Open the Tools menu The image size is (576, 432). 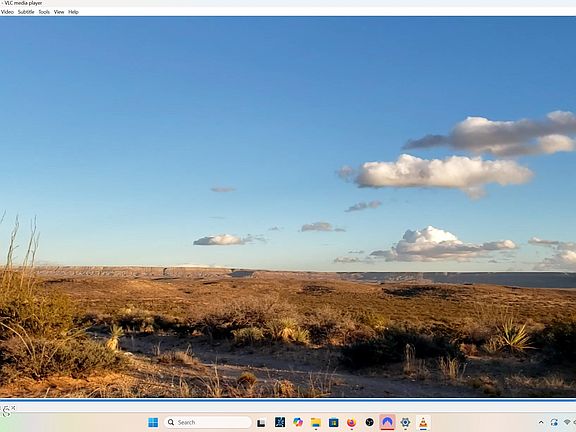pyautogui.click(x=44, y=12)
